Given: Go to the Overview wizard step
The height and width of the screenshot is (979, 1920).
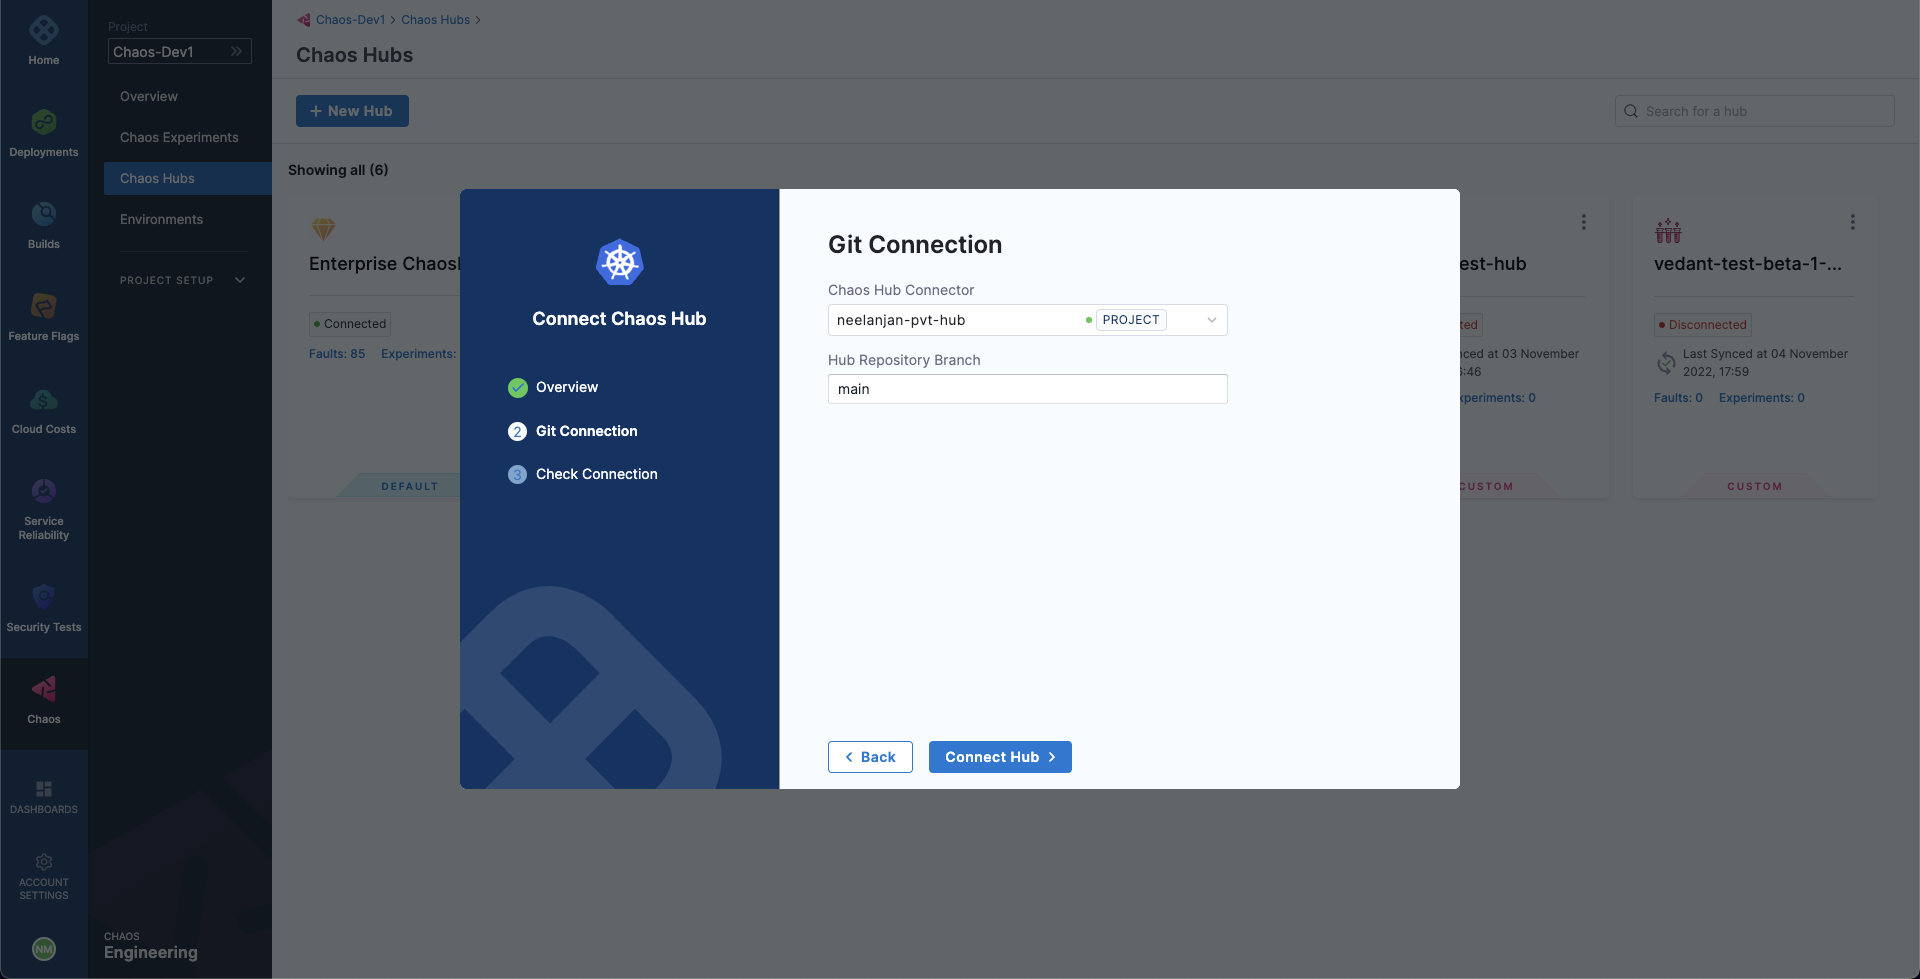Looking at the screenshot, I should (566, 387).
